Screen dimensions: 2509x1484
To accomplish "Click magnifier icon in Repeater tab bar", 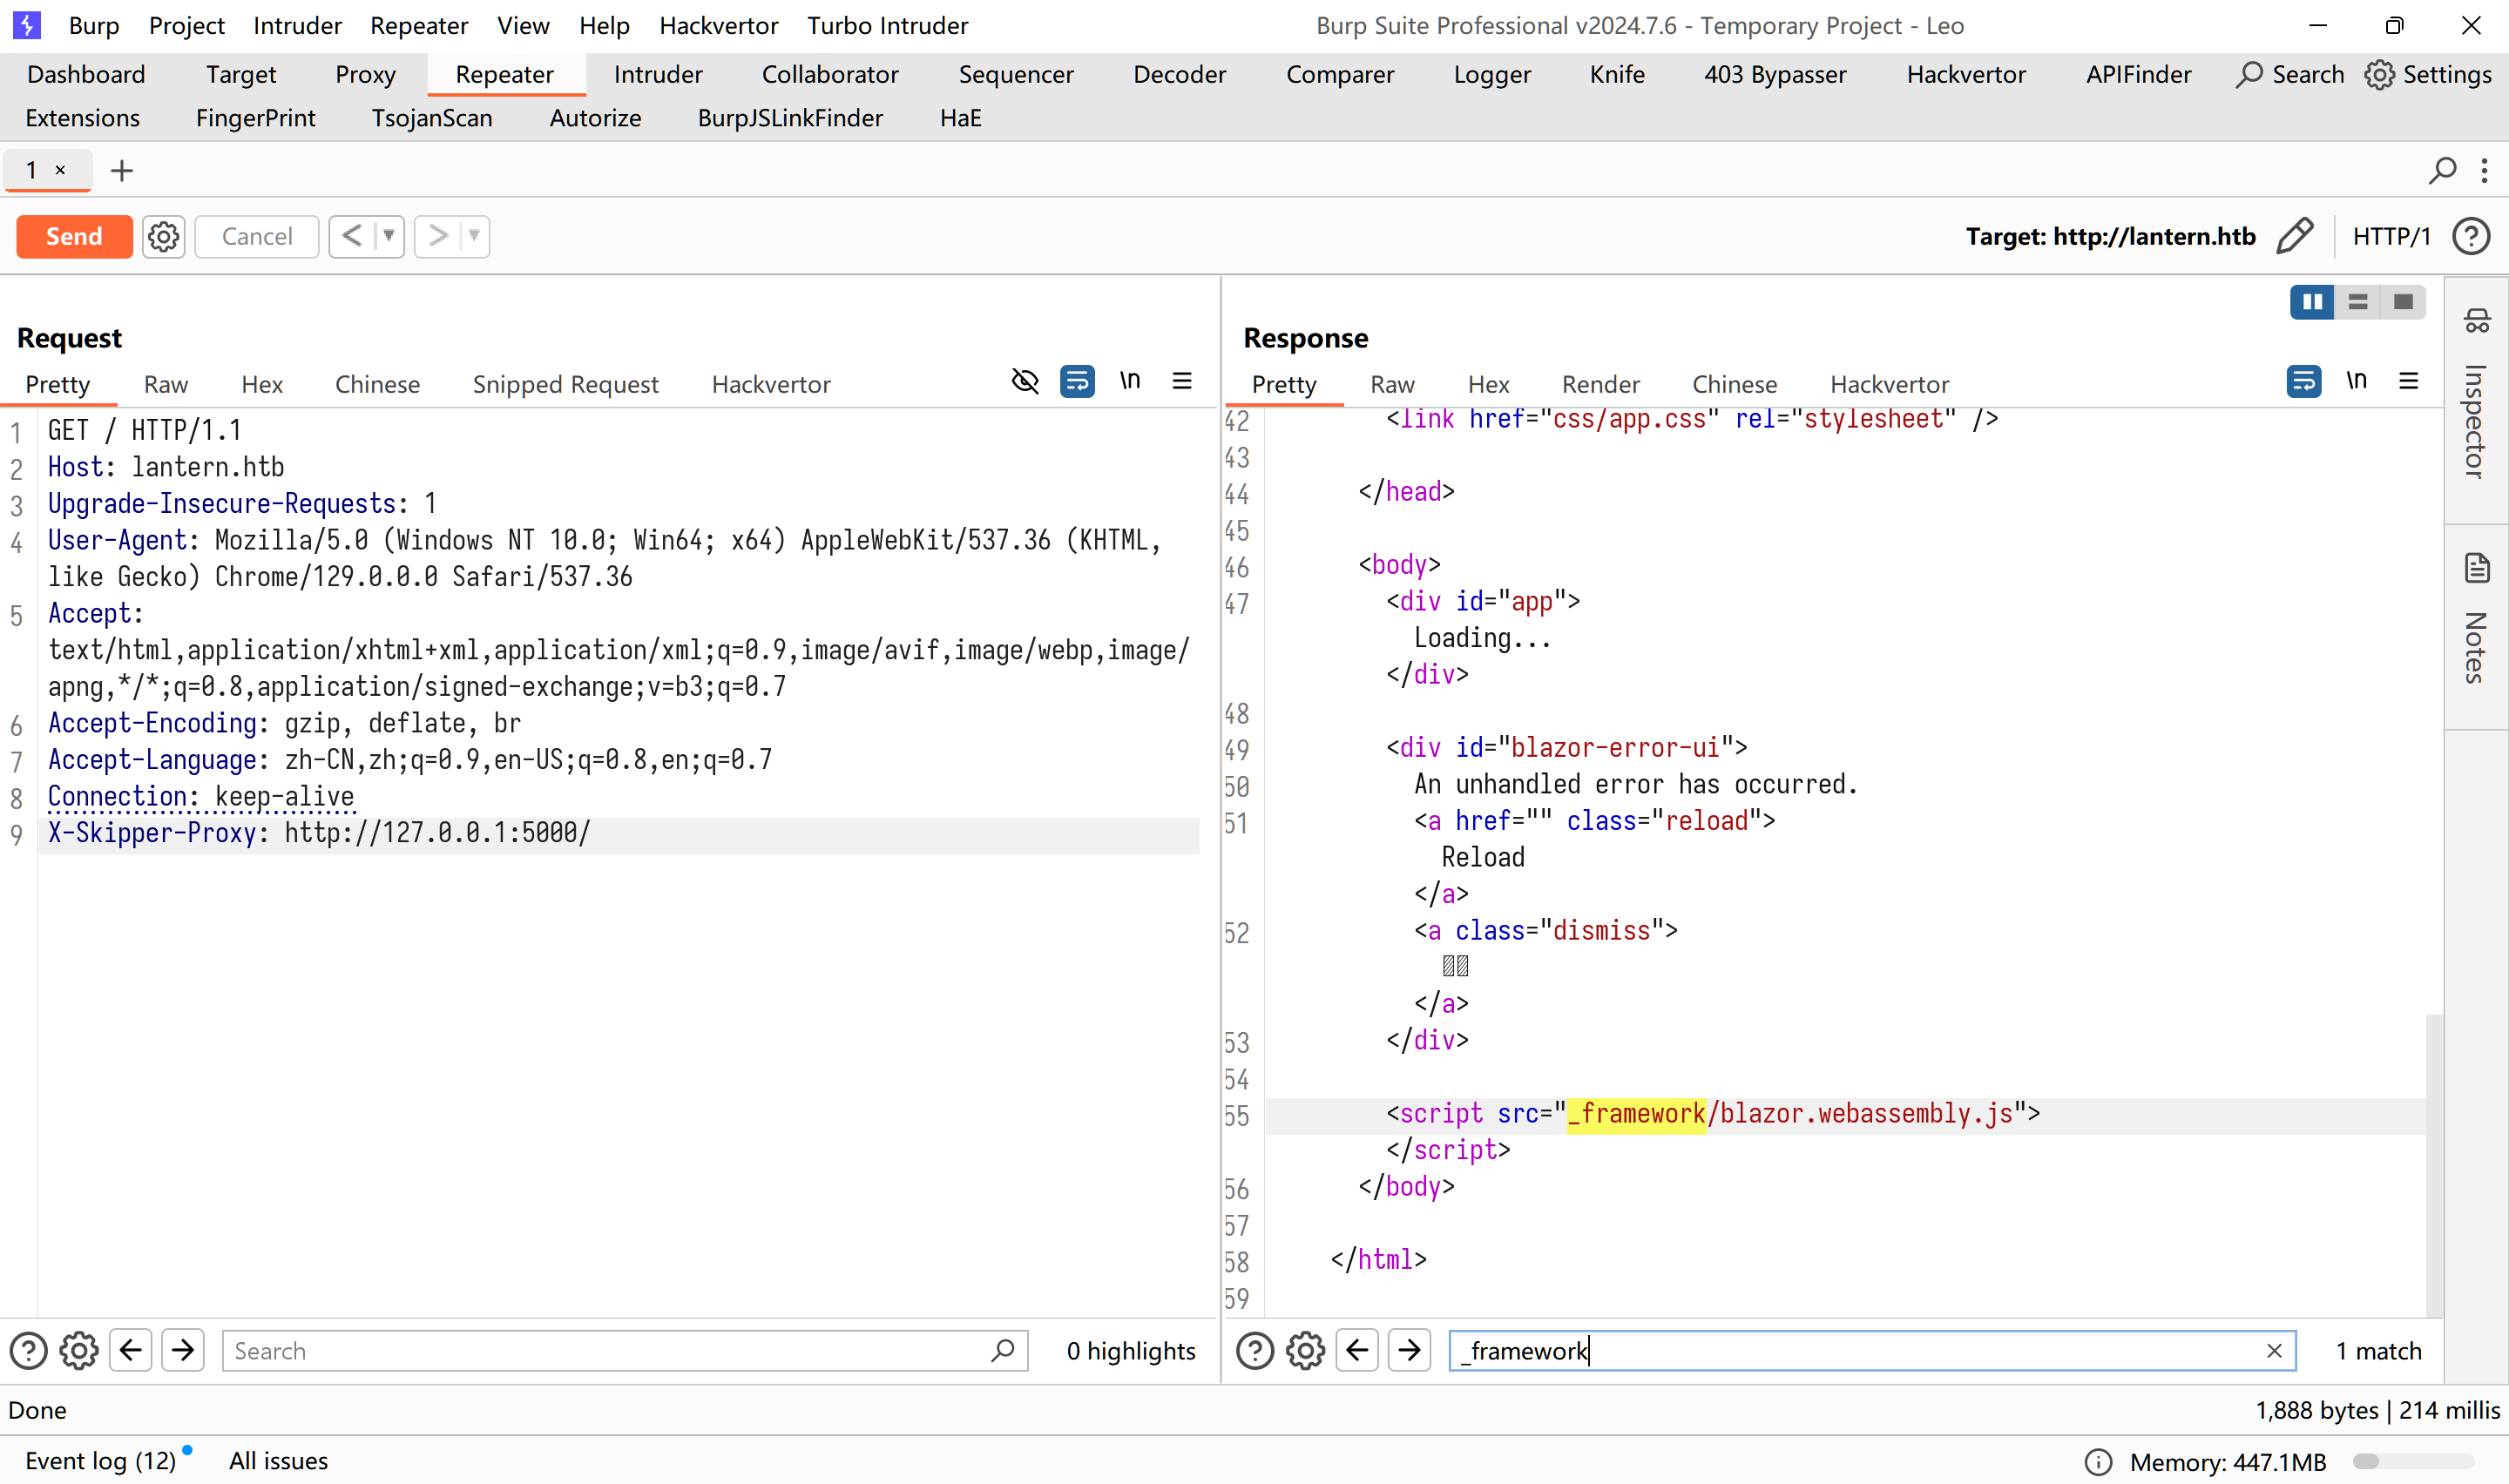I will point(2442,171).
